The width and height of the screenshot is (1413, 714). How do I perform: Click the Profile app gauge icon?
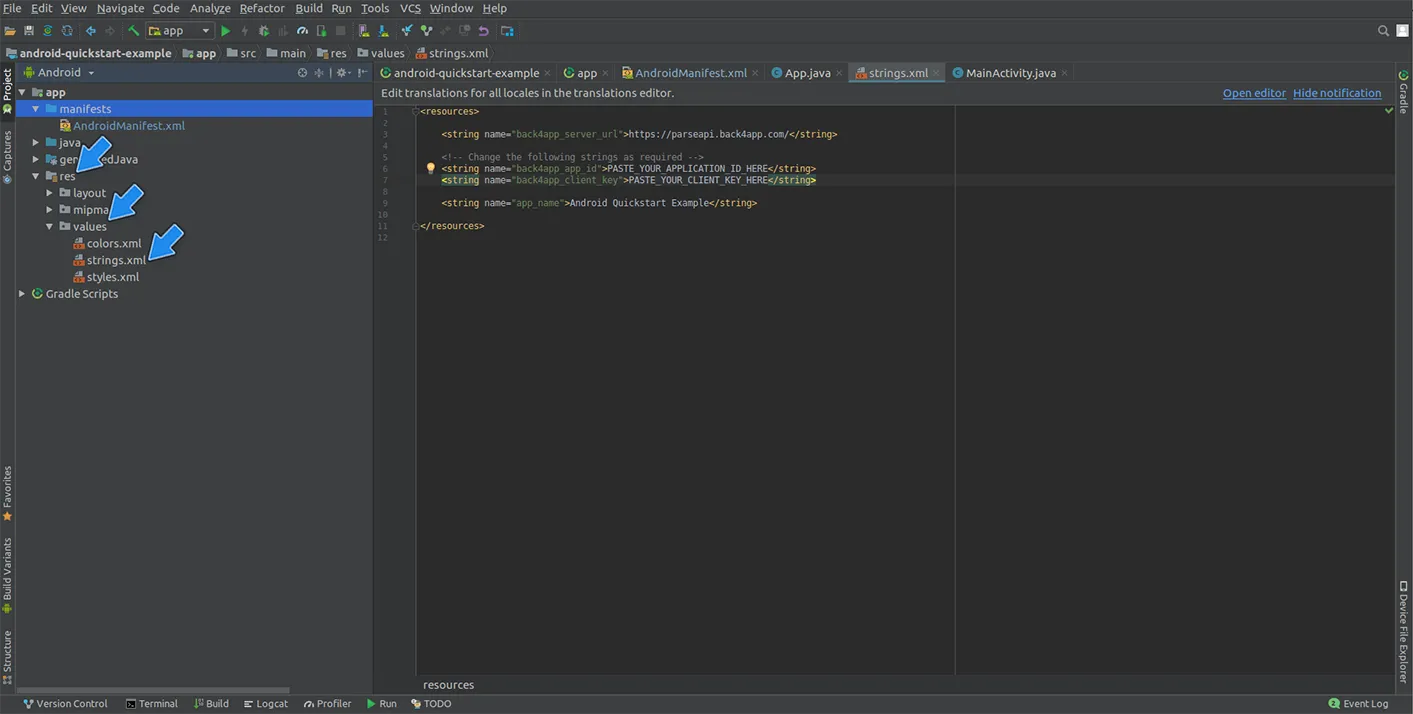[302, 31]
